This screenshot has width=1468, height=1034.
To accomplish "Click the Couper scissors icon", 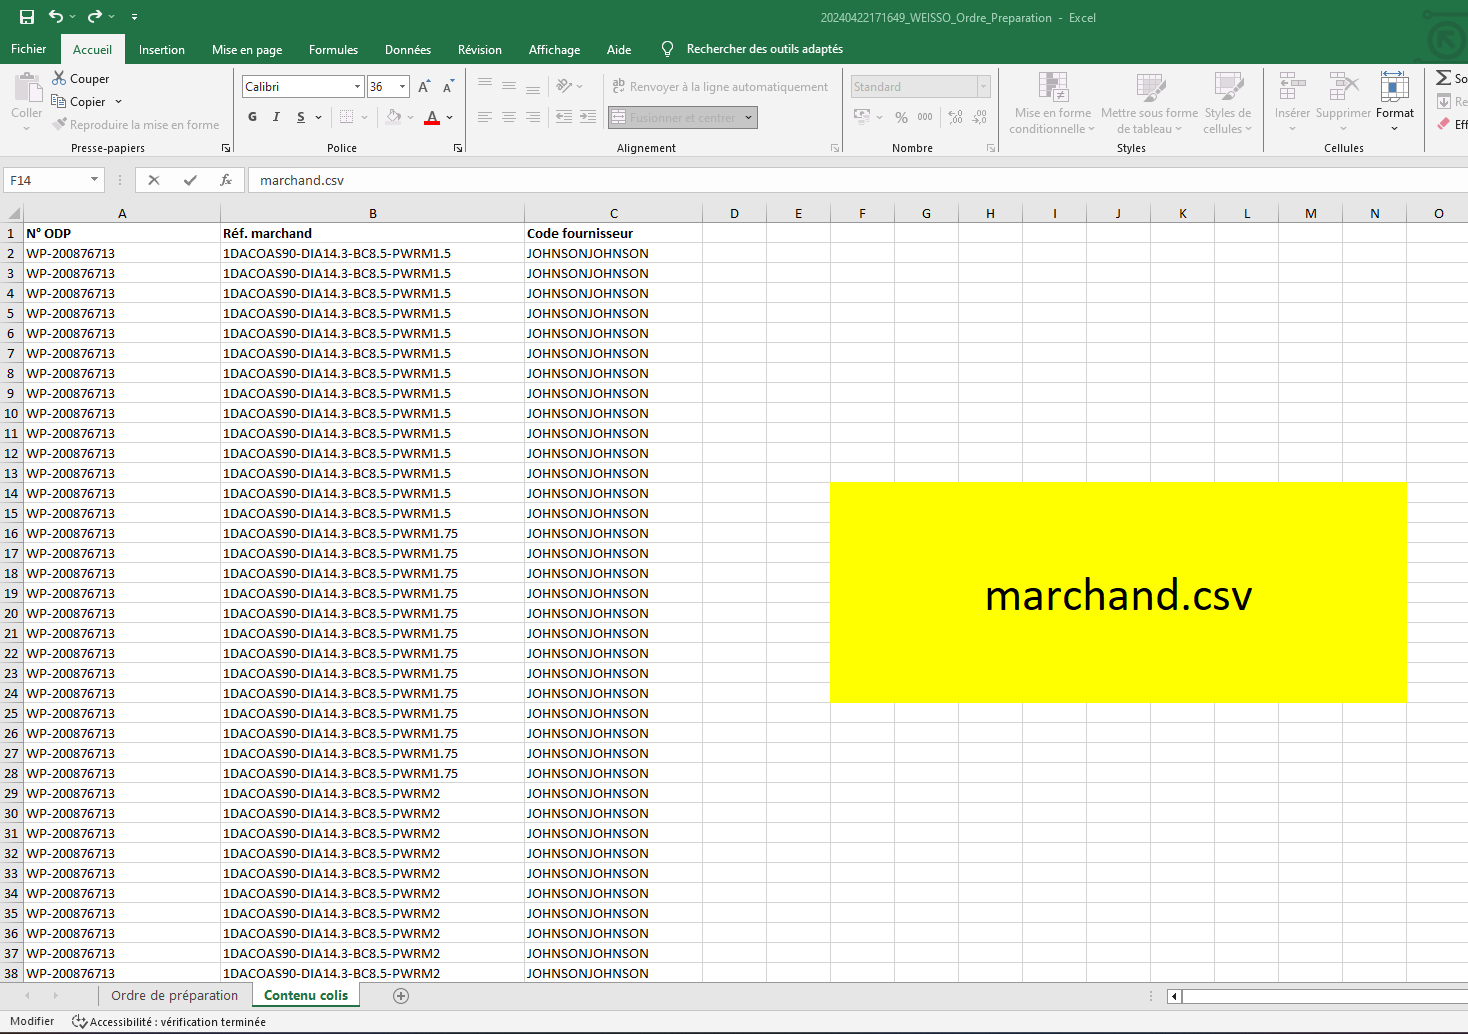I will point(59,78).
